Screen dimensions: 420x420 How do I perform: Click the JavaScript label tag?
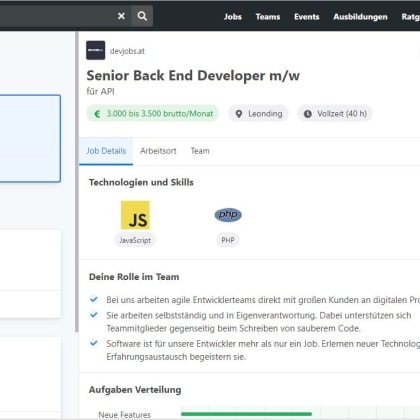click(135, 240)
